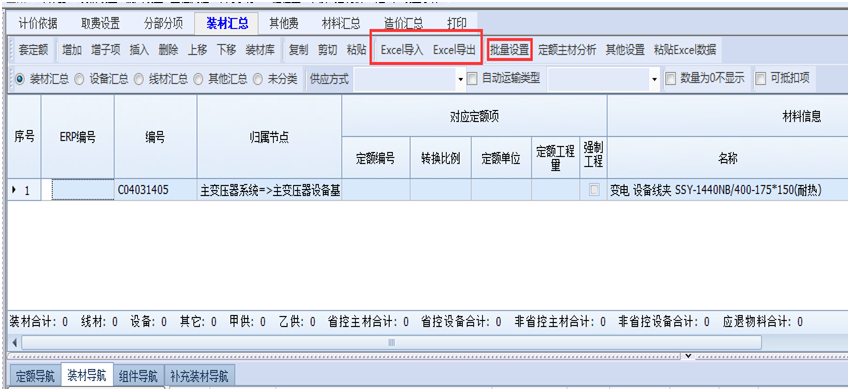Click 插入 in the toolbar
The image size is (850, 391).
139,50
